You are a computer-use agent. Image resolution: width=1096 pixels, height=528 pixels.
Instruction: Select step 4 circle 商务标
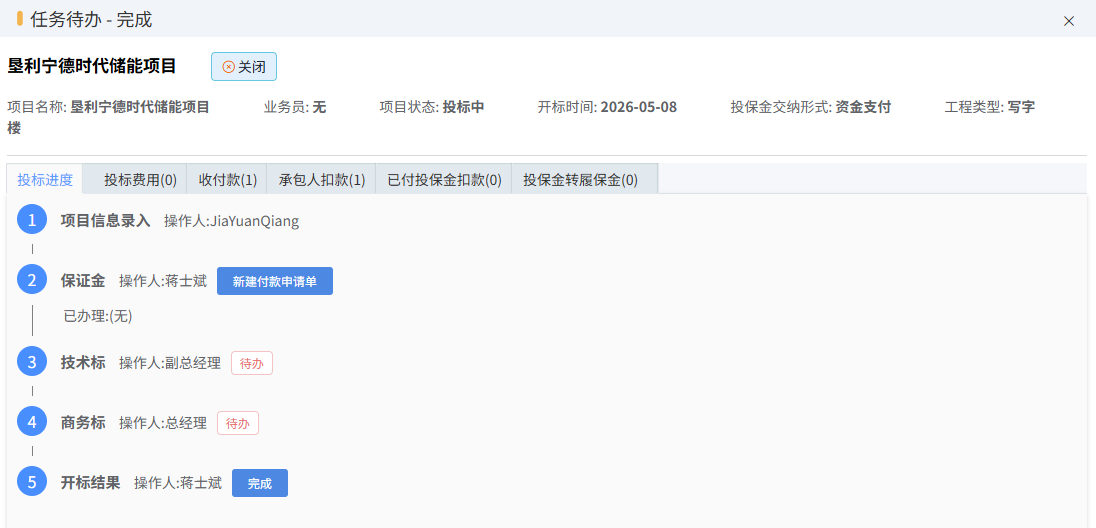pos(31,422)
